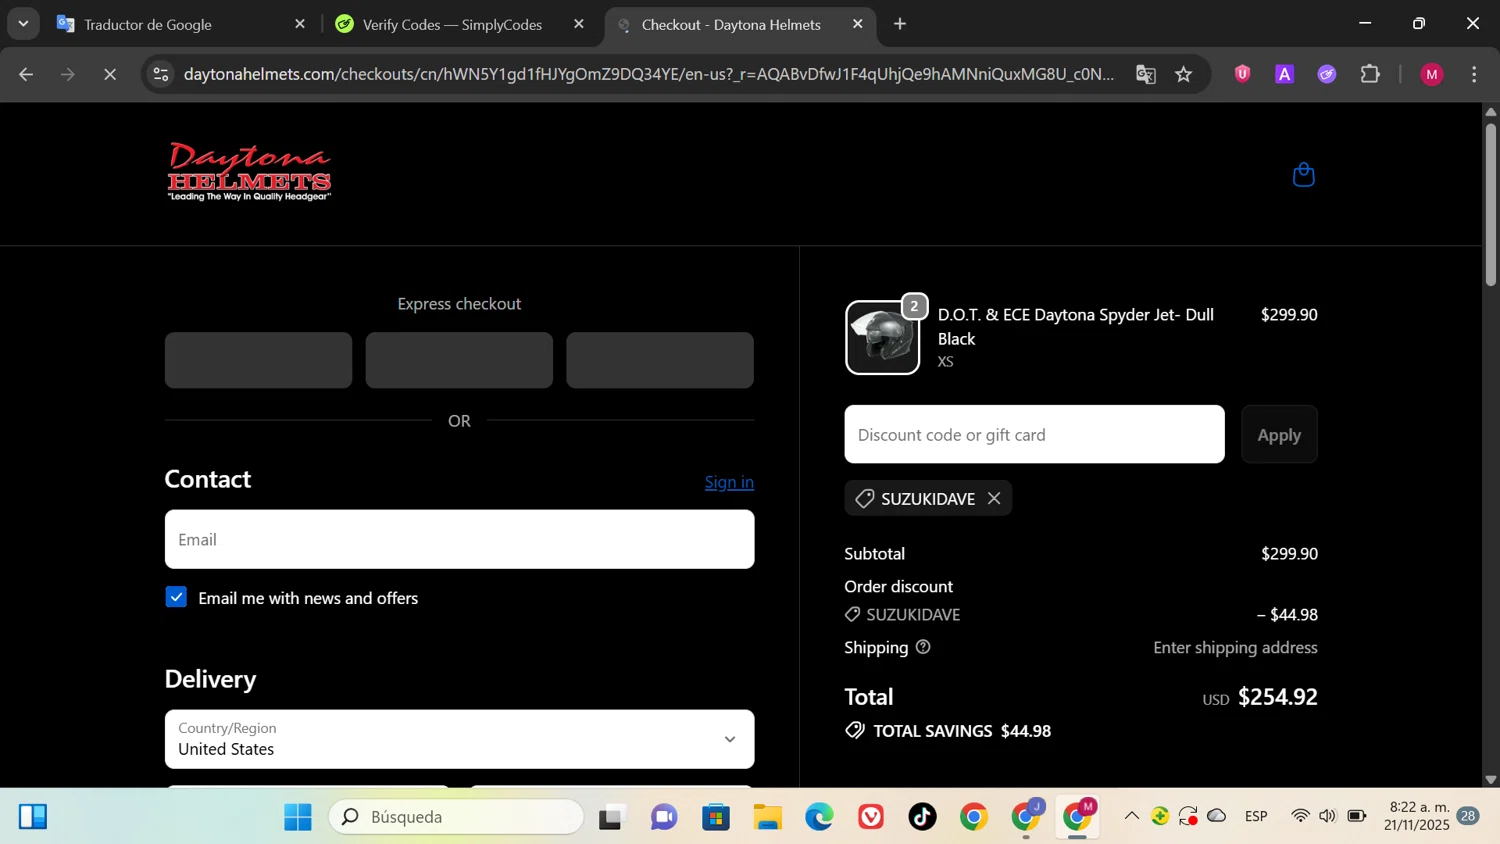1500x844 pixels.
Task: Open the purple round extension icon
Action: pyautogui.click(x=1327, y=74)
